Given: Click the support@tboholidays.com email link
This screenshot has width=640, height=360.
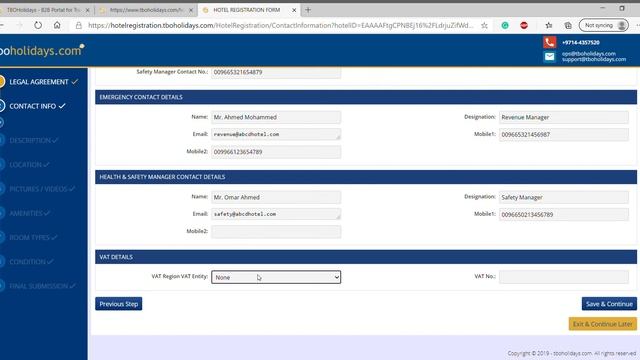Looking at the screenshot, I should coord(594,59).
